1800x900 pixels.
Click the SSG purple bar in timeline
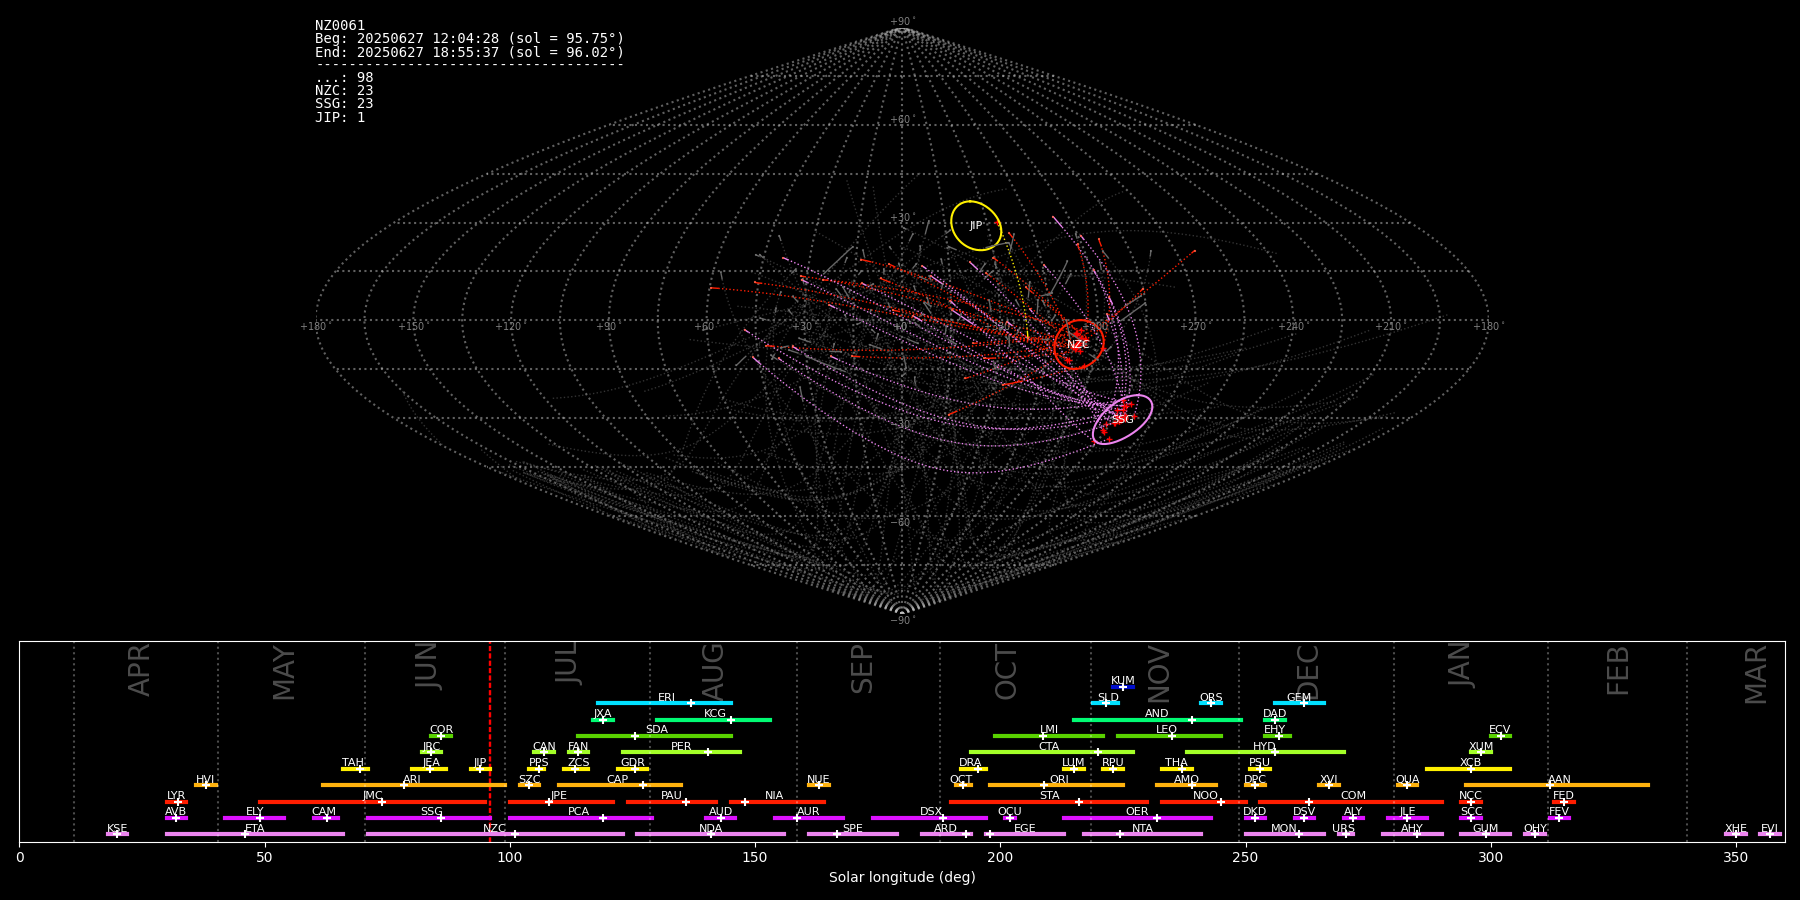click(x=428, y=818)
